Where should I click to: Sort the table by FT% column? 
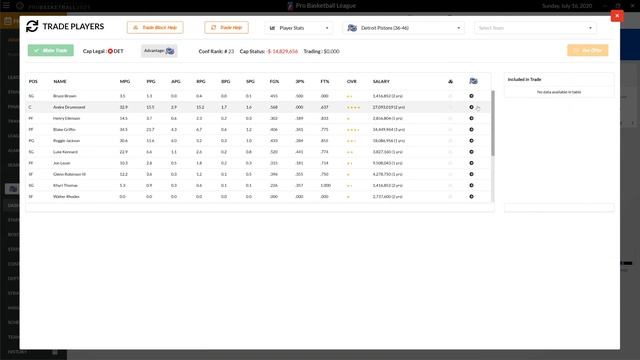point(325,82)
